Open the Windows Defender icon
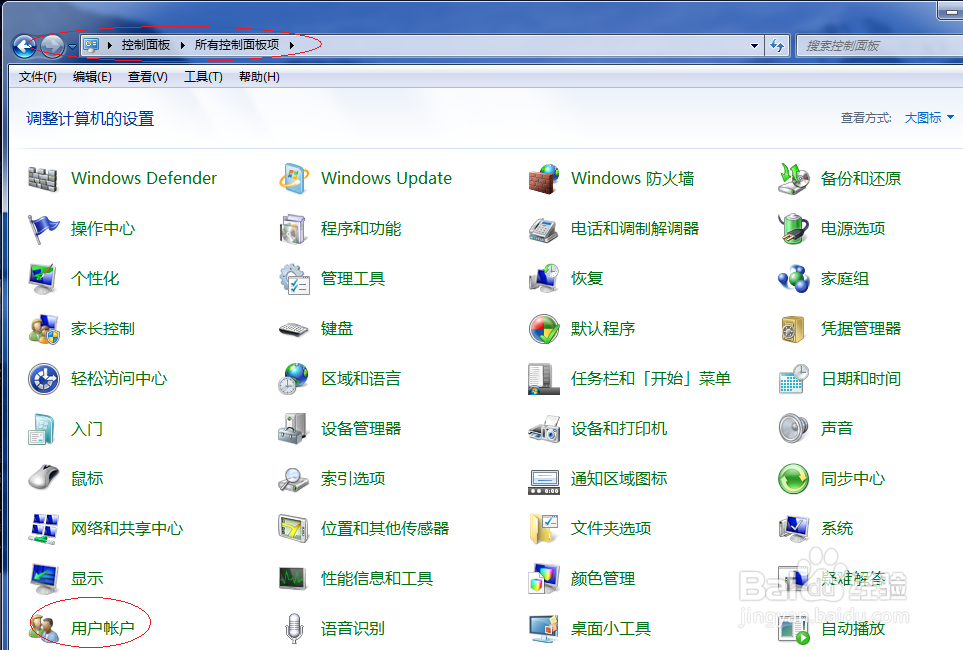The height and width of the screenshot is (650, 963). (42, 179)
